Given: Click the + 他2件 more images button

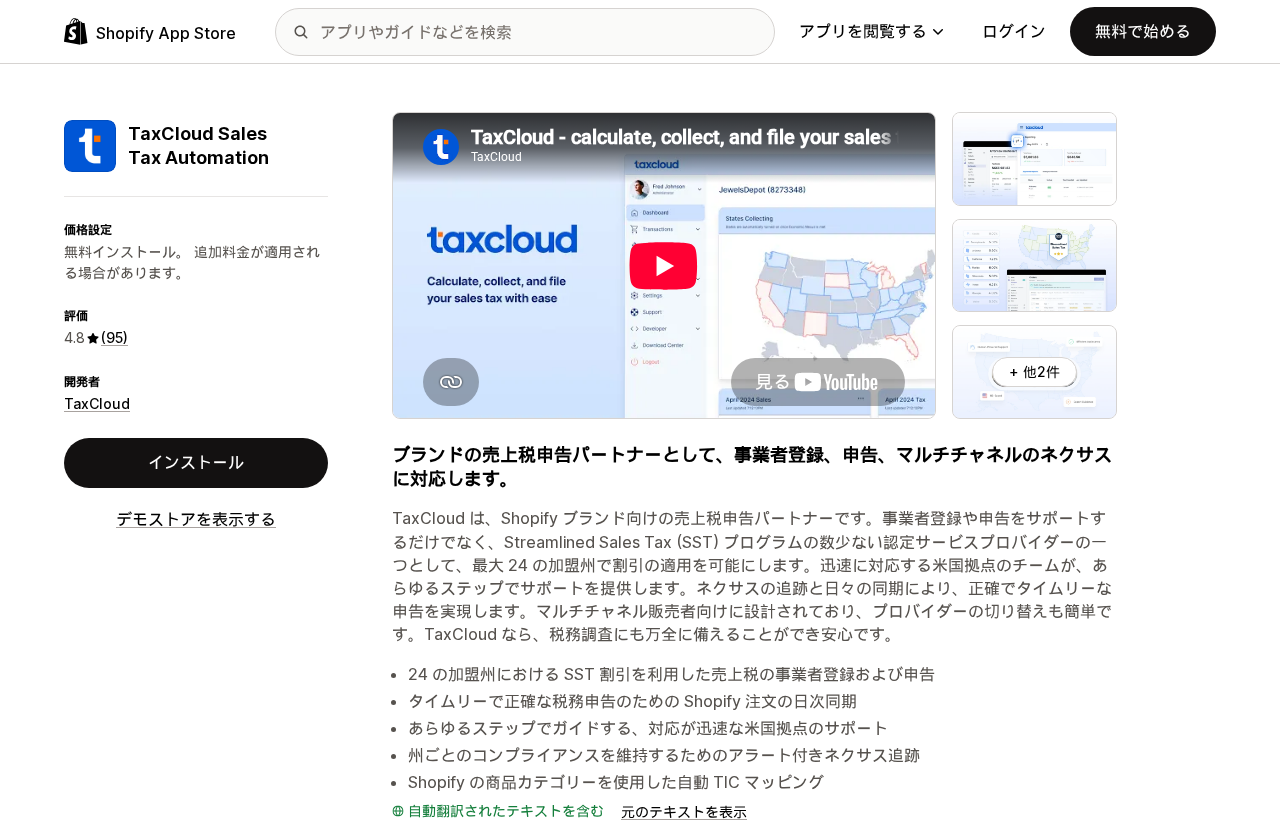Looking at the screenshot, I should click(x=1034, y=372).
